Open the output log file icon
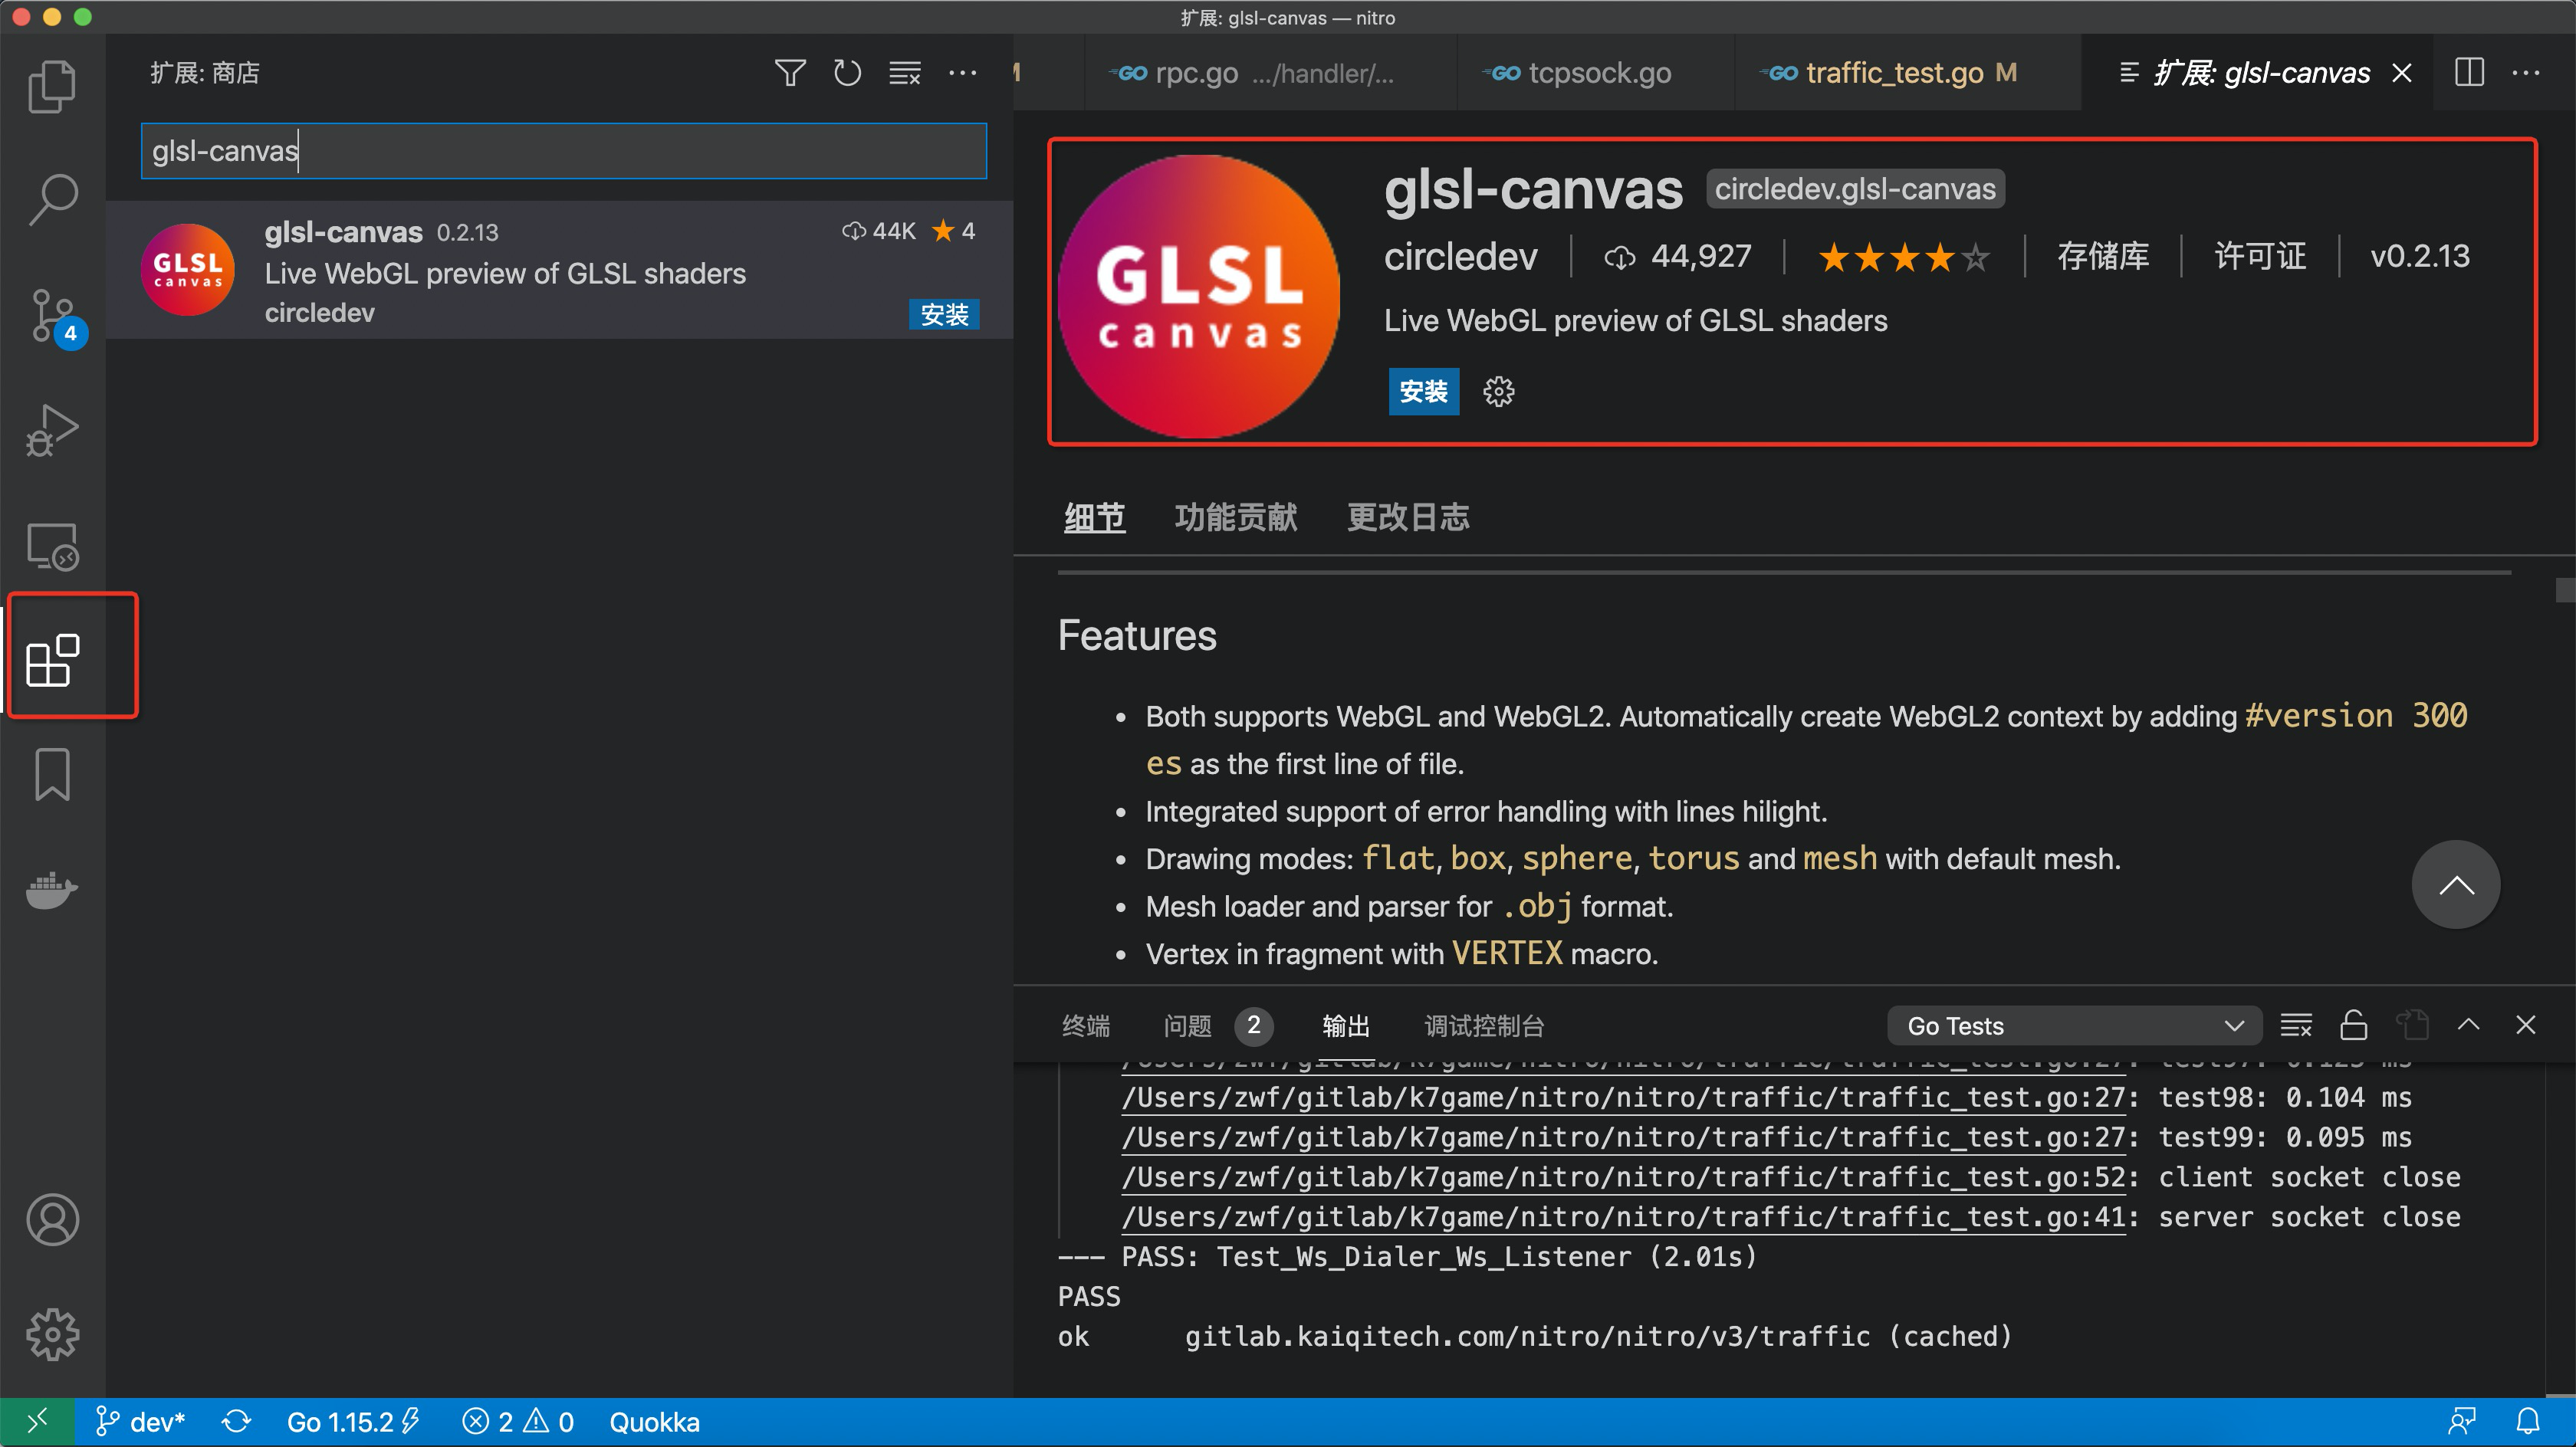 coord(2412,1025)
